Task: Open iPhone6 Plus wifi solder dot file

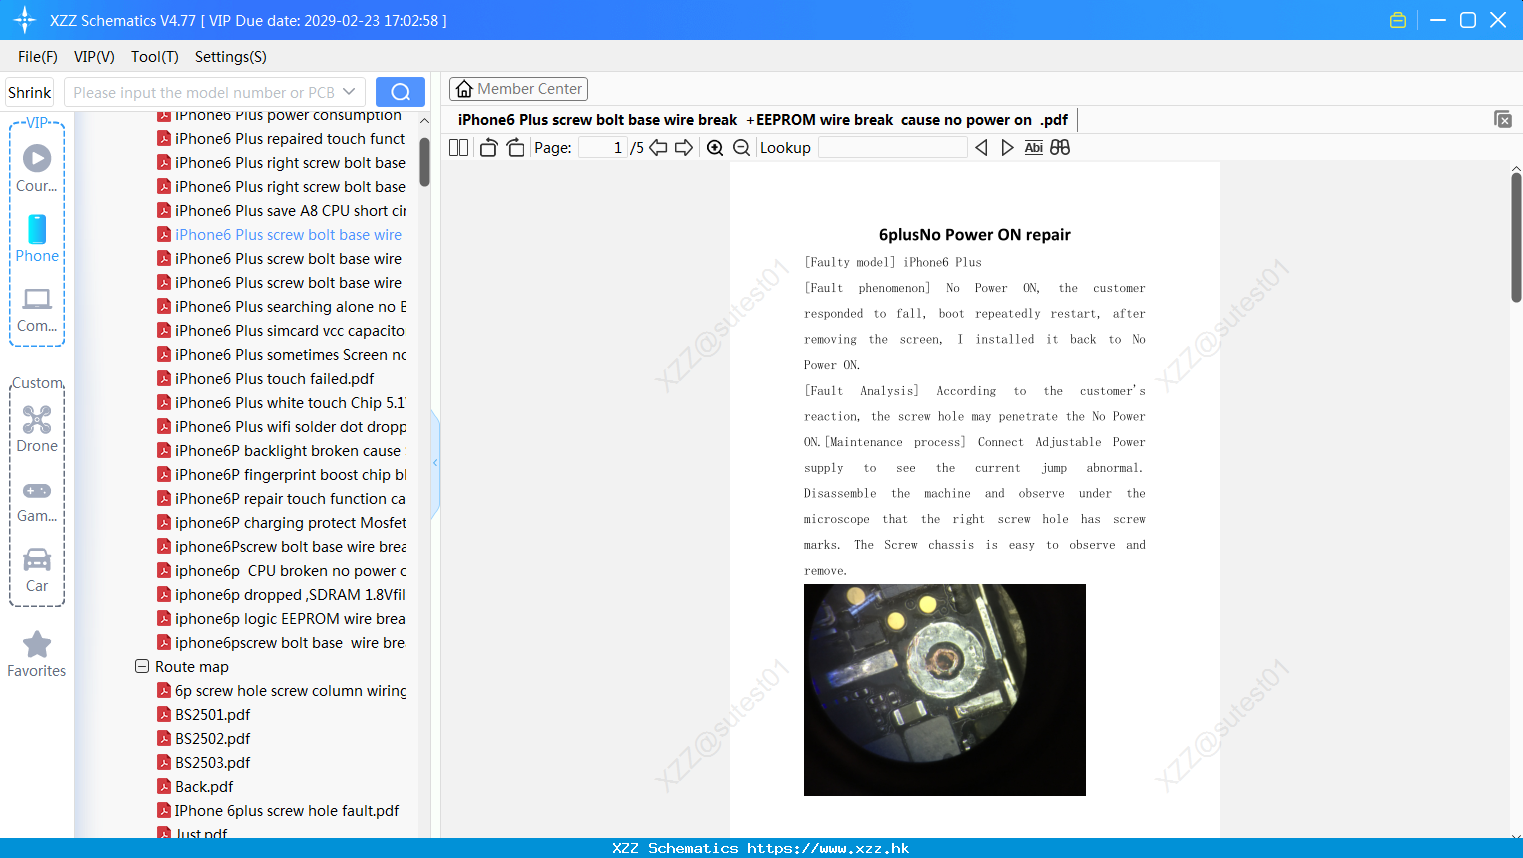Action: tap(282, 427)
